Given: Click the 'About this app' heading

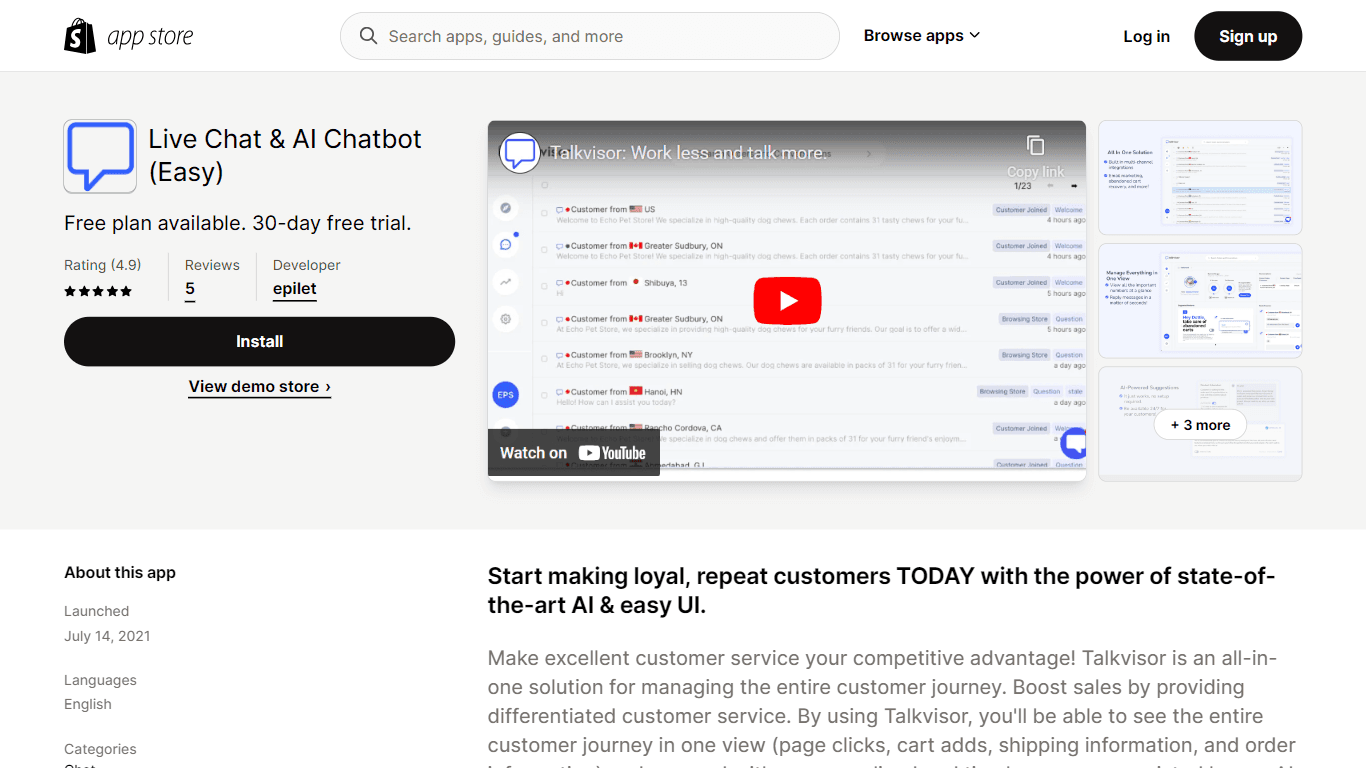Looking at the screenshot, I should pyautogui.click(x=120, y=573).
